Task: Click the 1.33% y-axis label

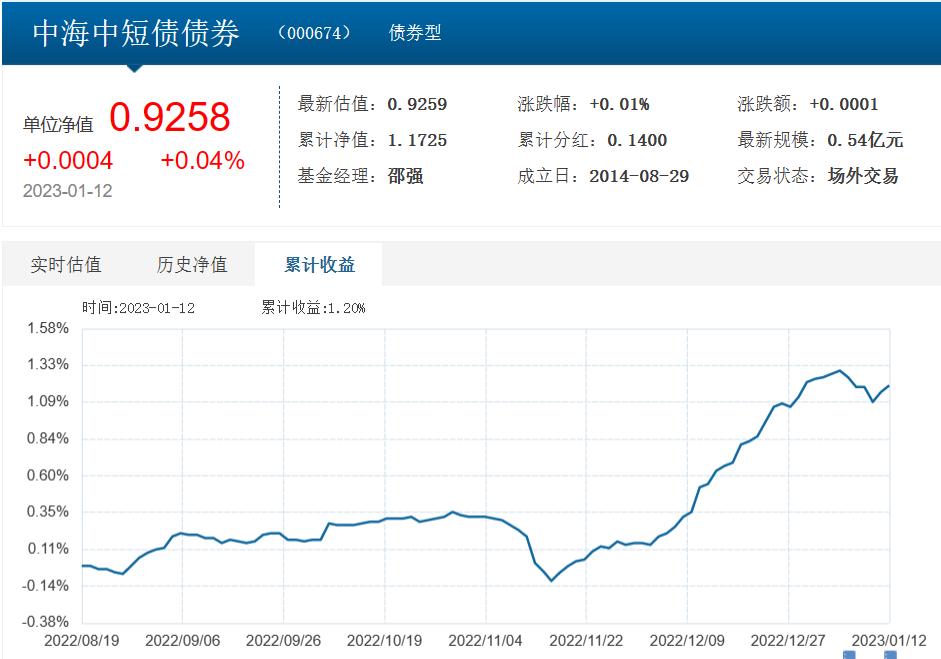Action: tap(48, 364)
